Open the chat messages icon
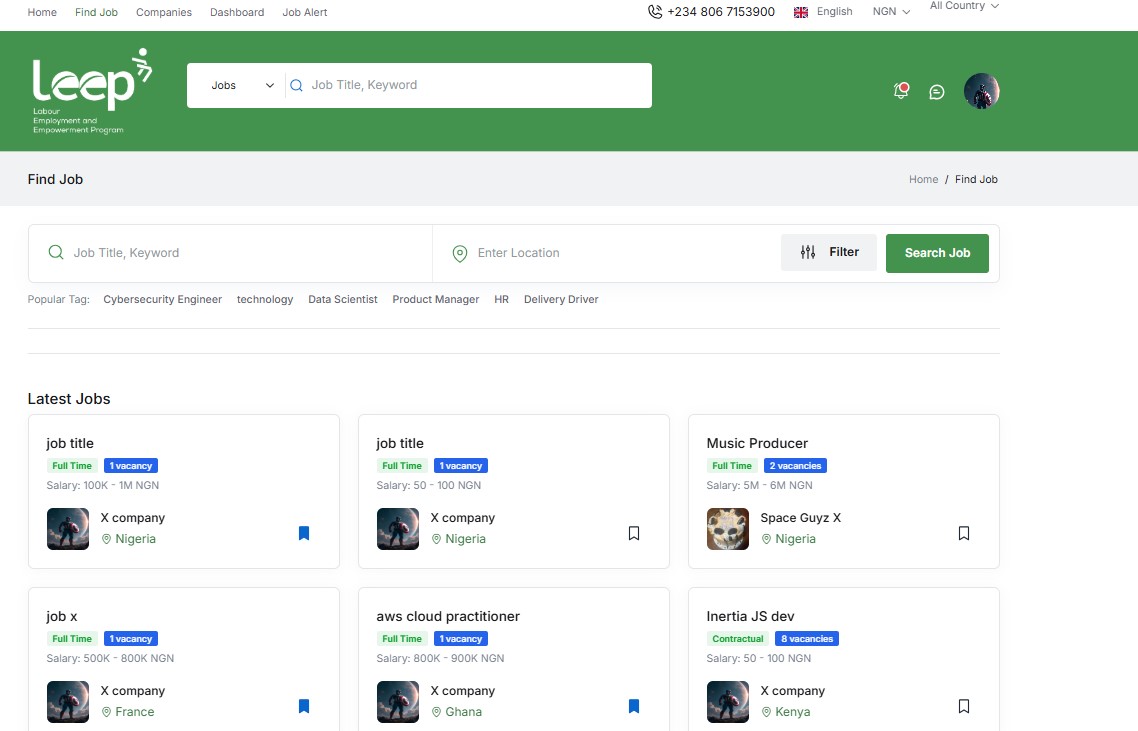The image size is (1138, 731). [936, 91]
